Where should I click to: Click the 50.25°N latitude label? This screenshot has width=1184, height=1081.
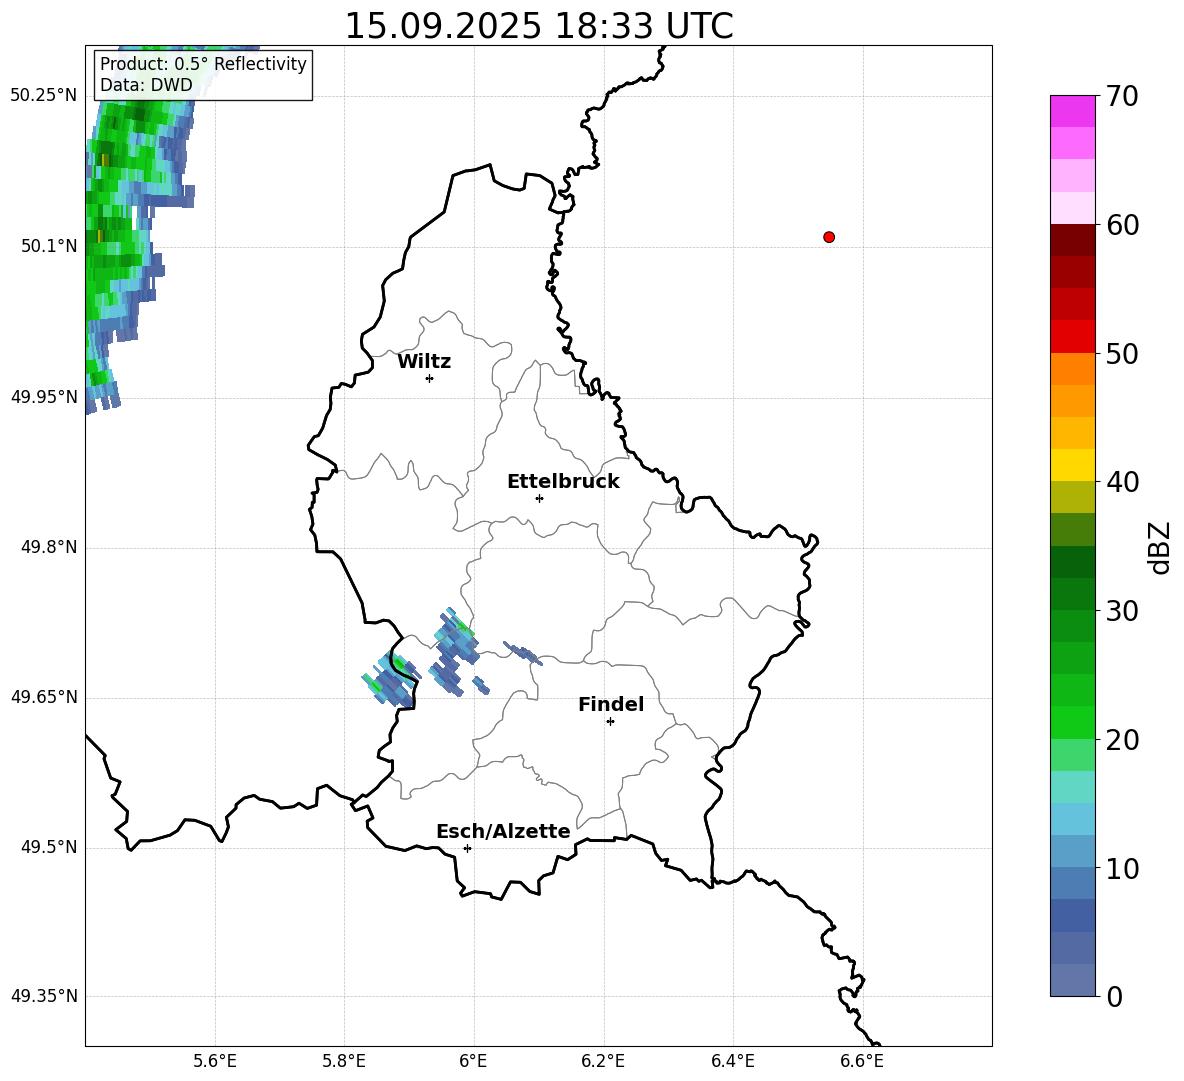pos(44,96)
